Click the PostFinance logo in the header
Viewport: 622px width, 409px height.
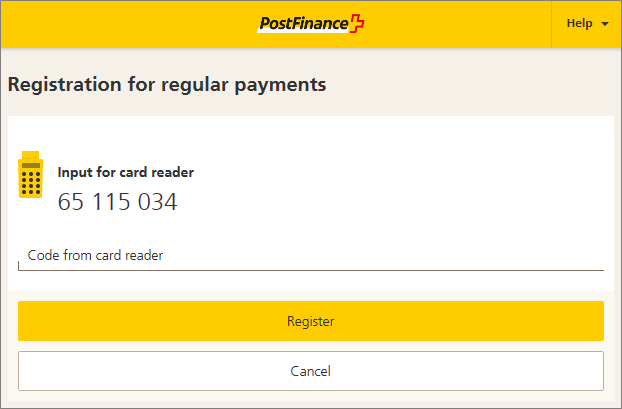(x=311, y=23)
